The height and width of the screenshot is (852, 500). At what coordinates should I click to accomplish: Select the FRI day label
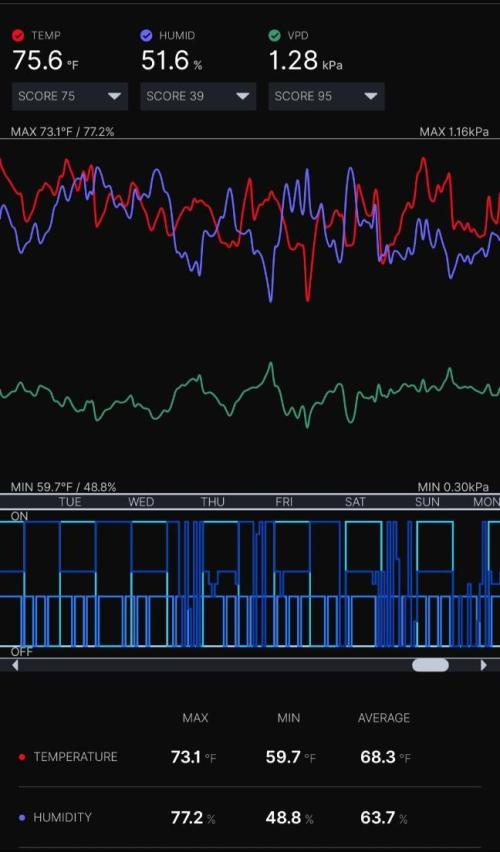pos(284,502)
